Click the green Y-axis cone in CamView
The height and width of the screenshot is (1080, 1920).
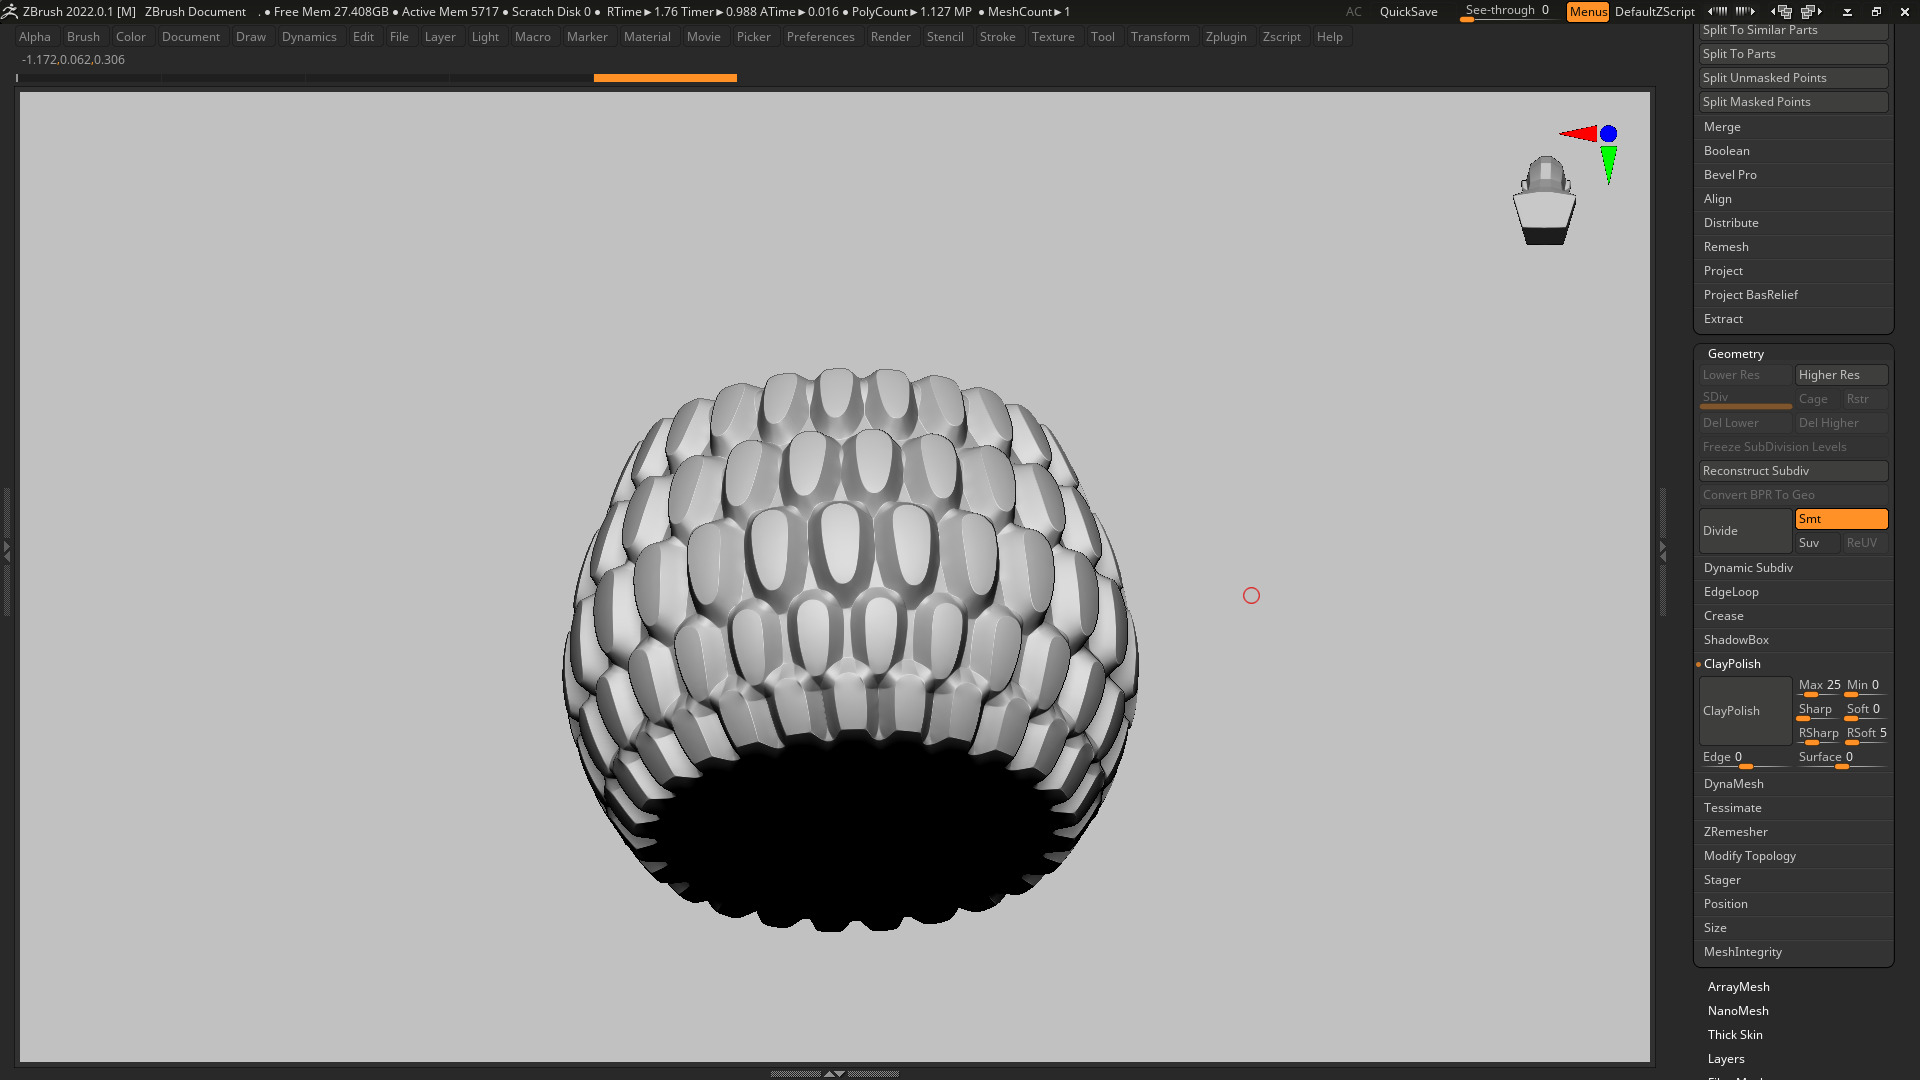(1608, 165)
